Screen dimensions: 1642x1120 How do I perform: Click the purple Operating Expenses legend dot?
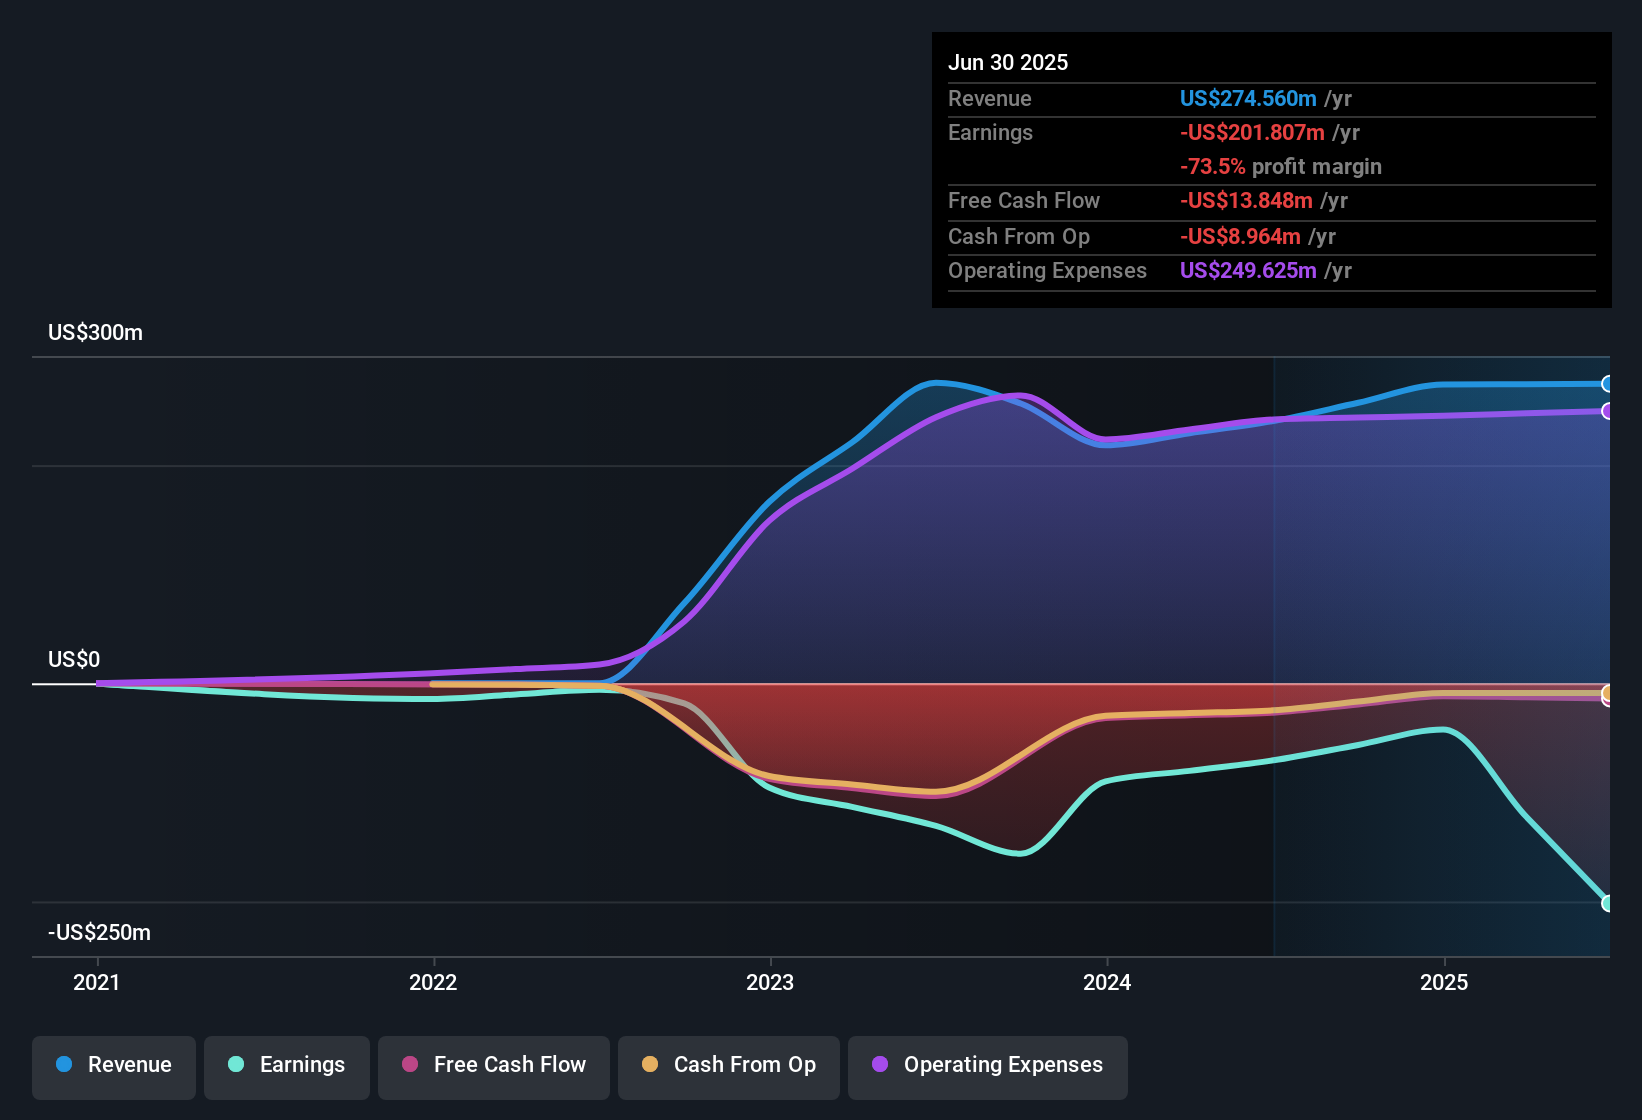coord(880,1065)
